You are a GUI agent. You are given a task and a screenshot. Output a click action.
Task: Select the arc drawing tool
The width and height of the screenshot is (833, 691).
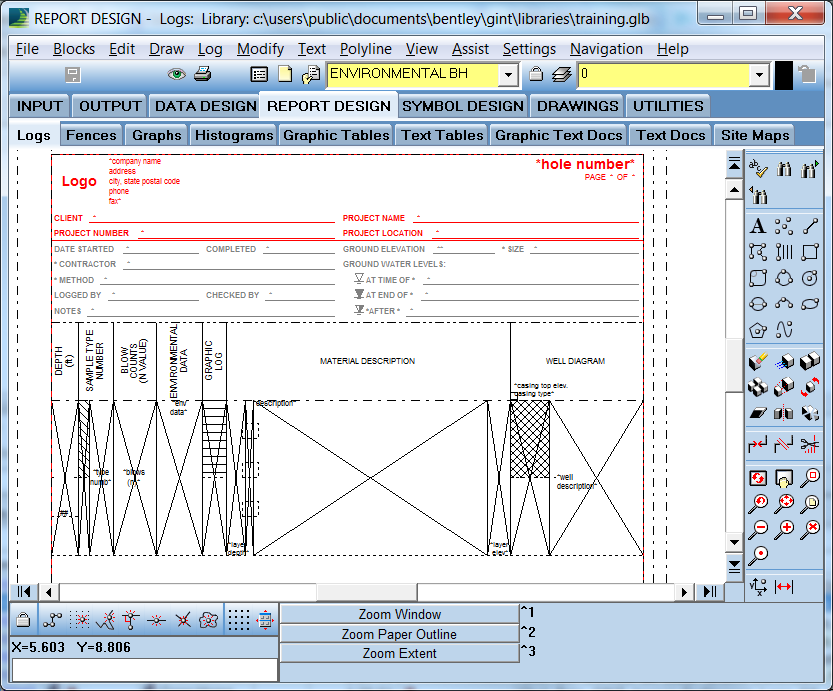pos(784,304)
